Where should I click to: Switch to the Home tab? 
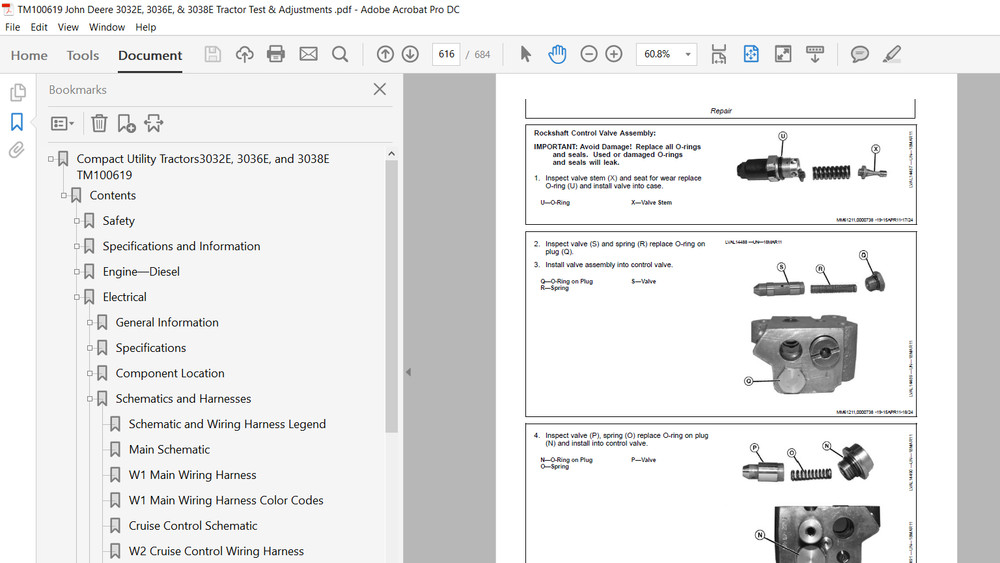pyautogui.click(x=29, y=55)
